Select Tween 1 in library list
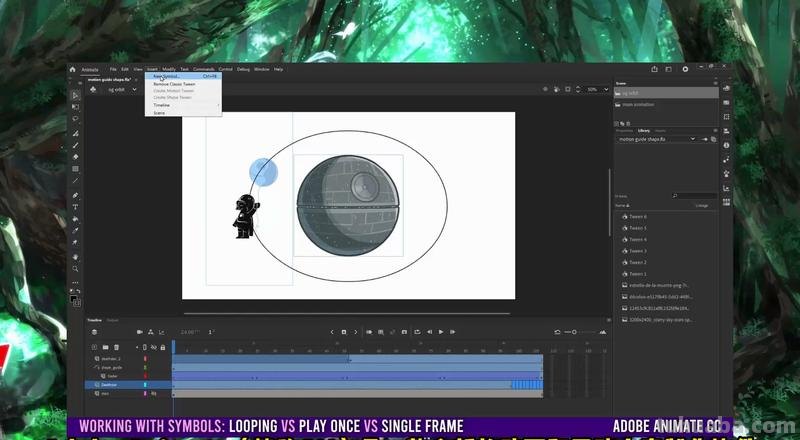Screen dimensions: 800x440 (637, 274)
